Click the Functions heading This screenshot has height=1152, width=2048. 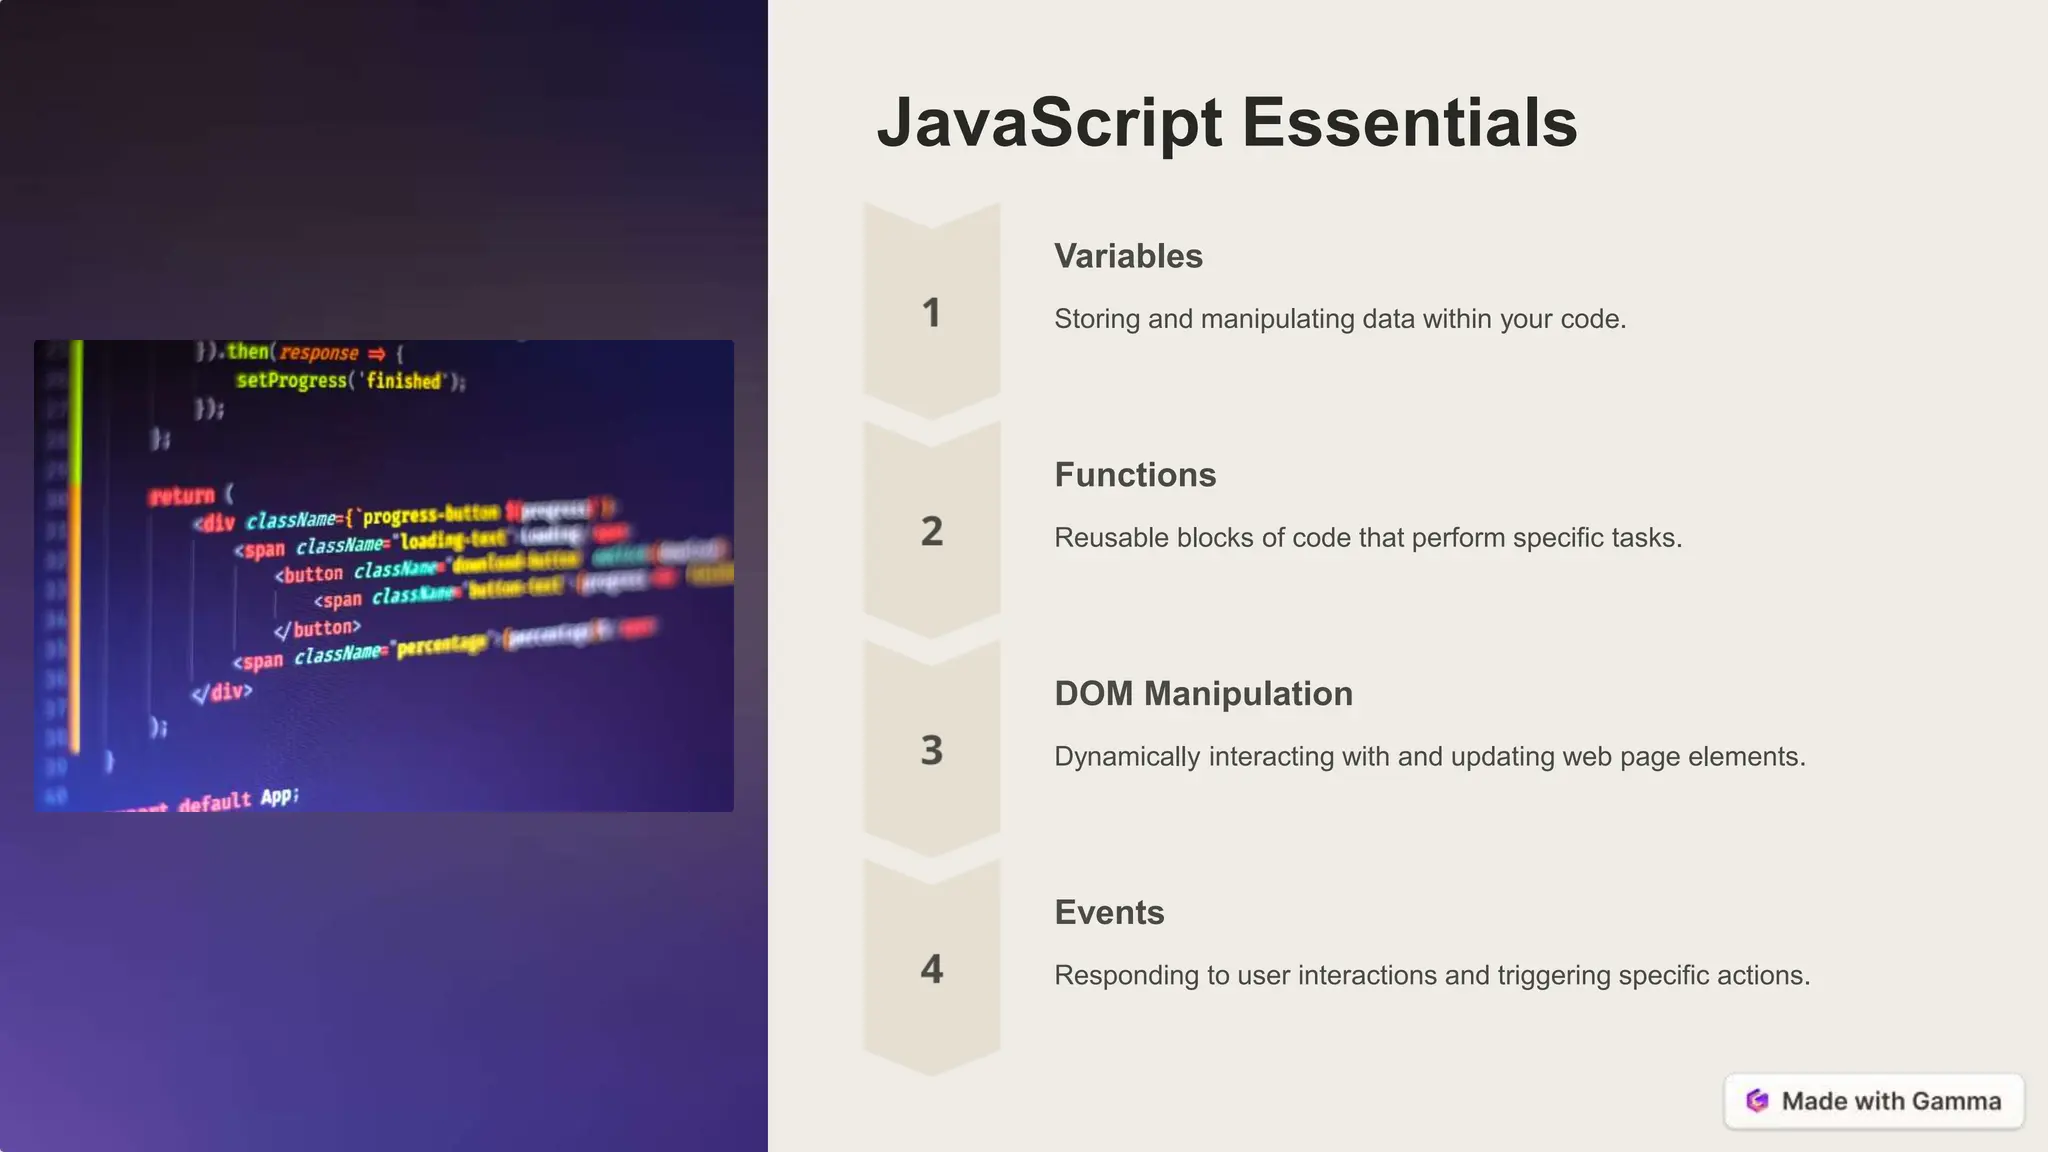[x=1135, y=475]
